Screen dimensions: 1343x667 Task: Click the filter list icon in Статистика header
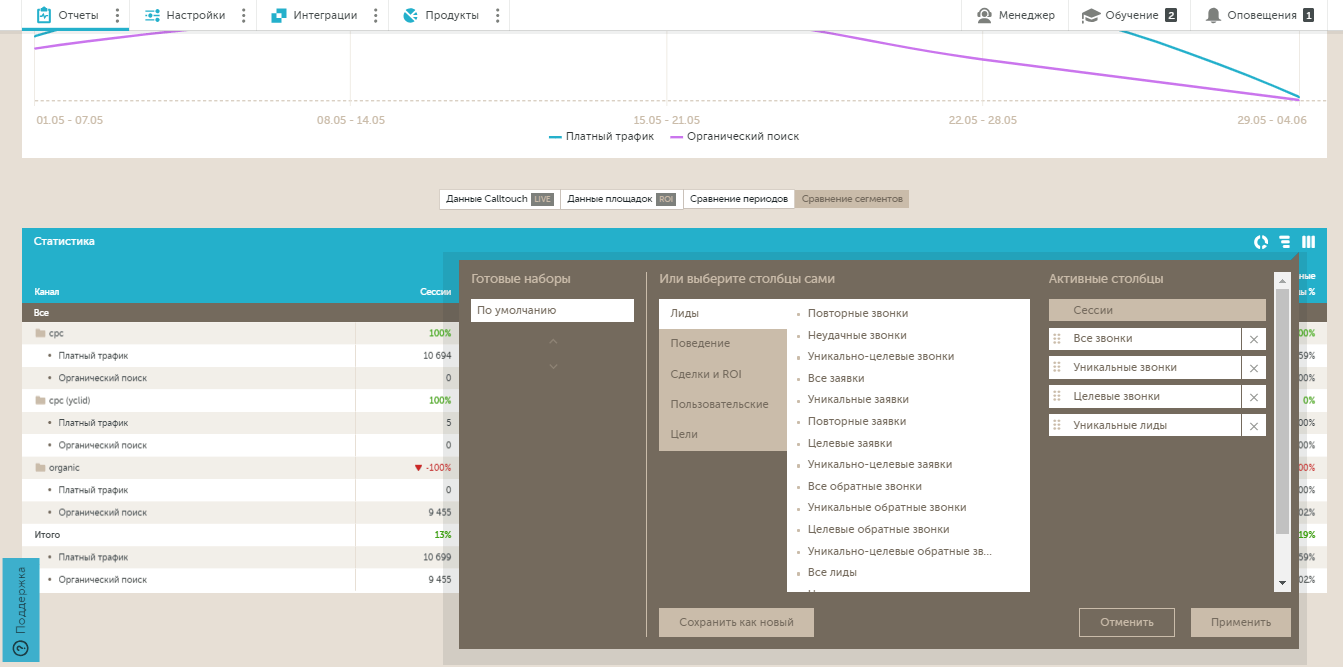tap(1285, 242)
